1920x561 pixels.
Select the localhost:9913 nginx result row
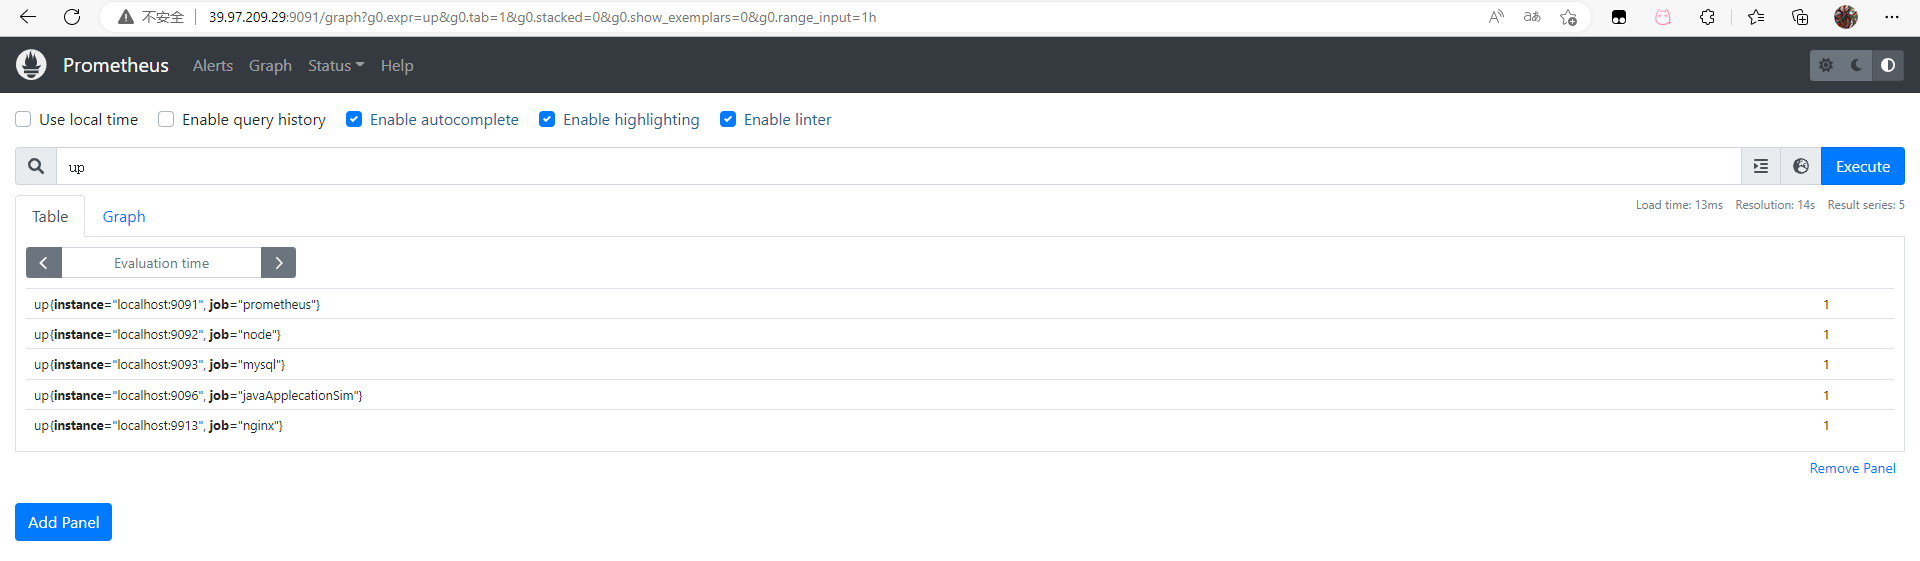click(x=959, y=425)
